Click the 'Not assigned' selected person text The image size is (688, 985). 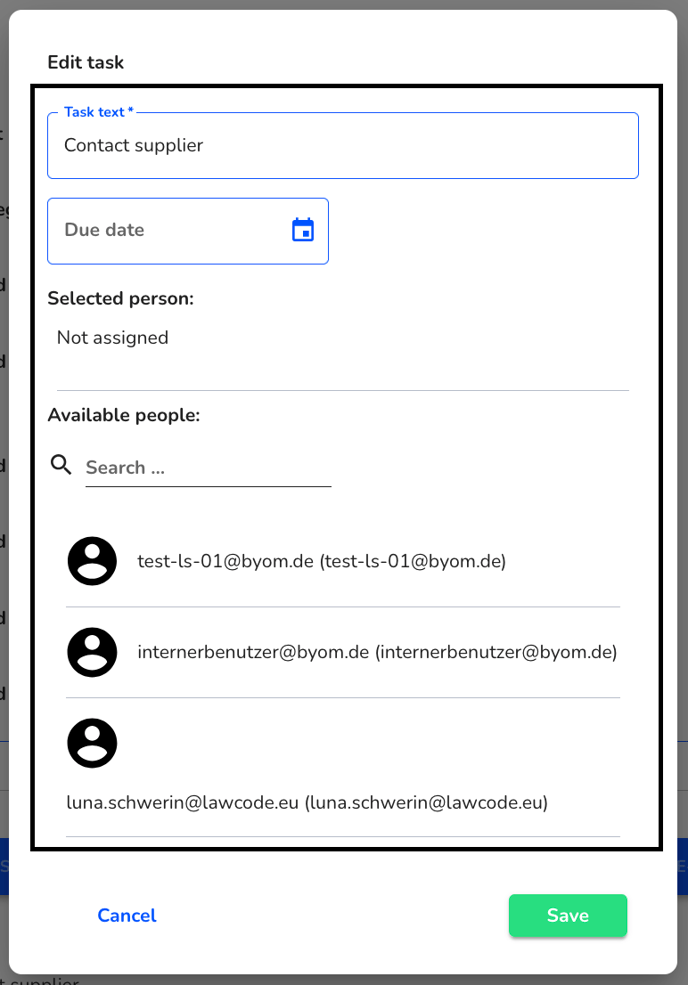pyautogui.click(x=112, y=337)
